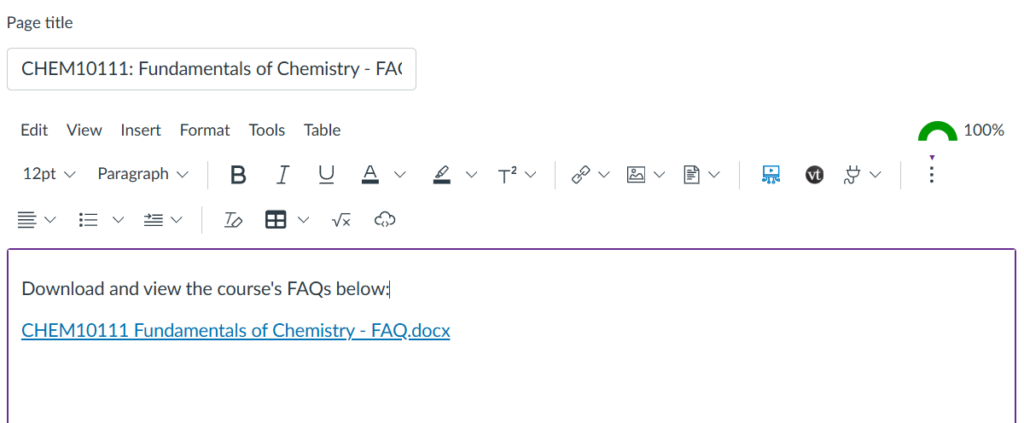The width and height of the screenshot is (1024, 423).
Task: Toggle underline formatting
Action: 326,175
